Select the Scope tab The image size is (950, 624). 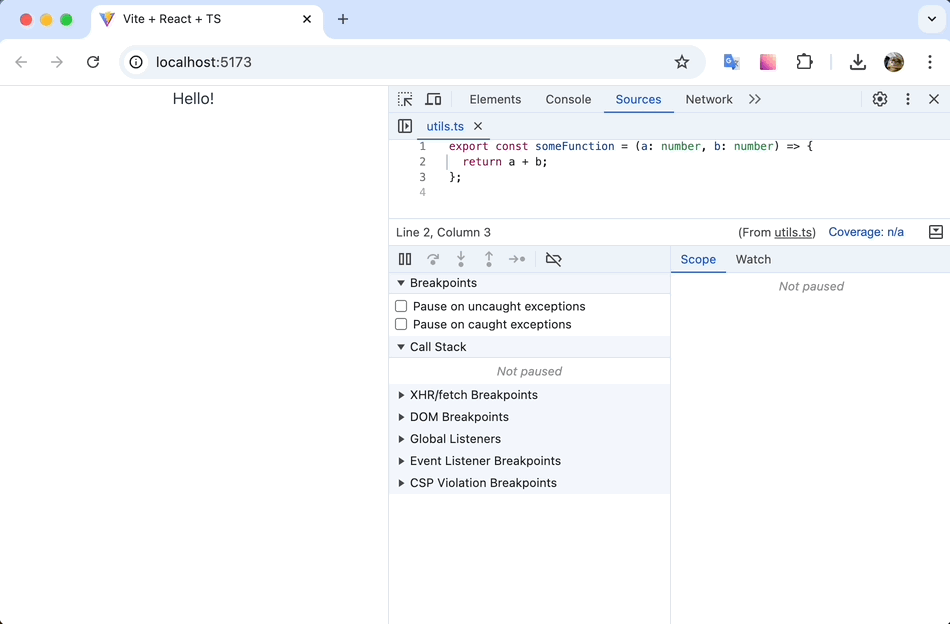point(698,259)
